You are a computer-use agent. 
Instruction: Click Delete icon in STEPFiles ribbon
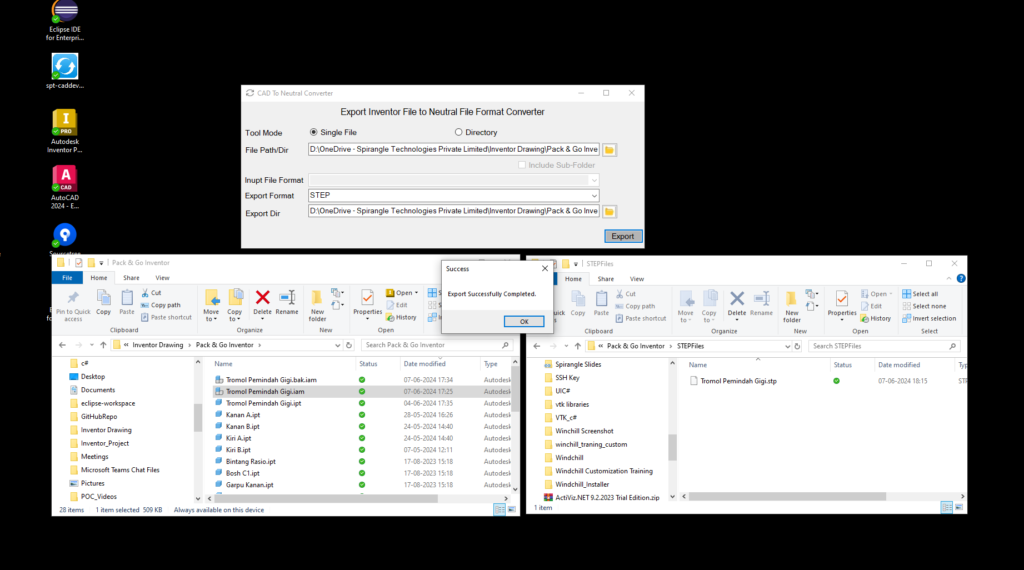(x=737, y=304)
